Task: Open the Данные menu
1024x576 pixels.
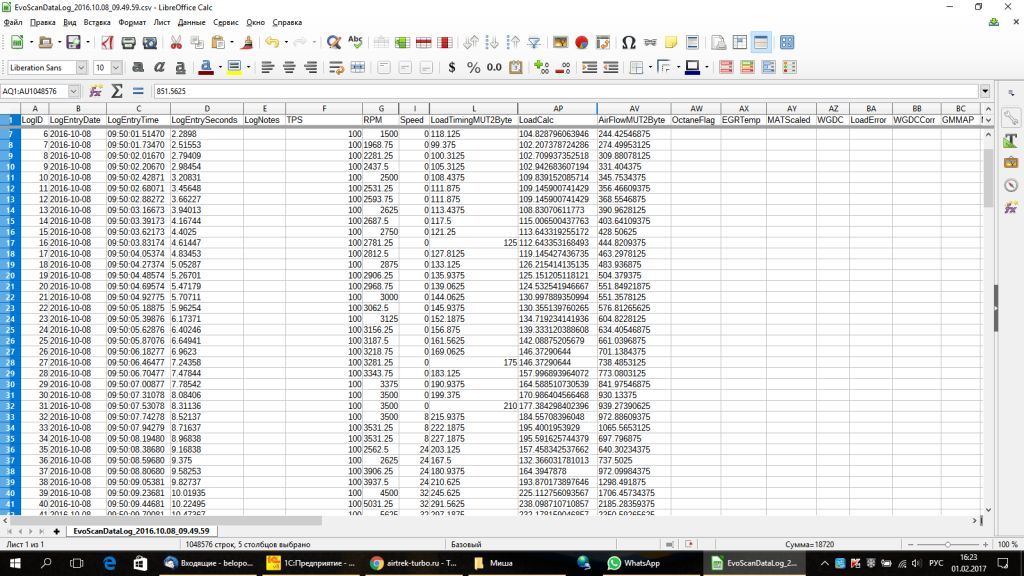Action: coord(191,21)
